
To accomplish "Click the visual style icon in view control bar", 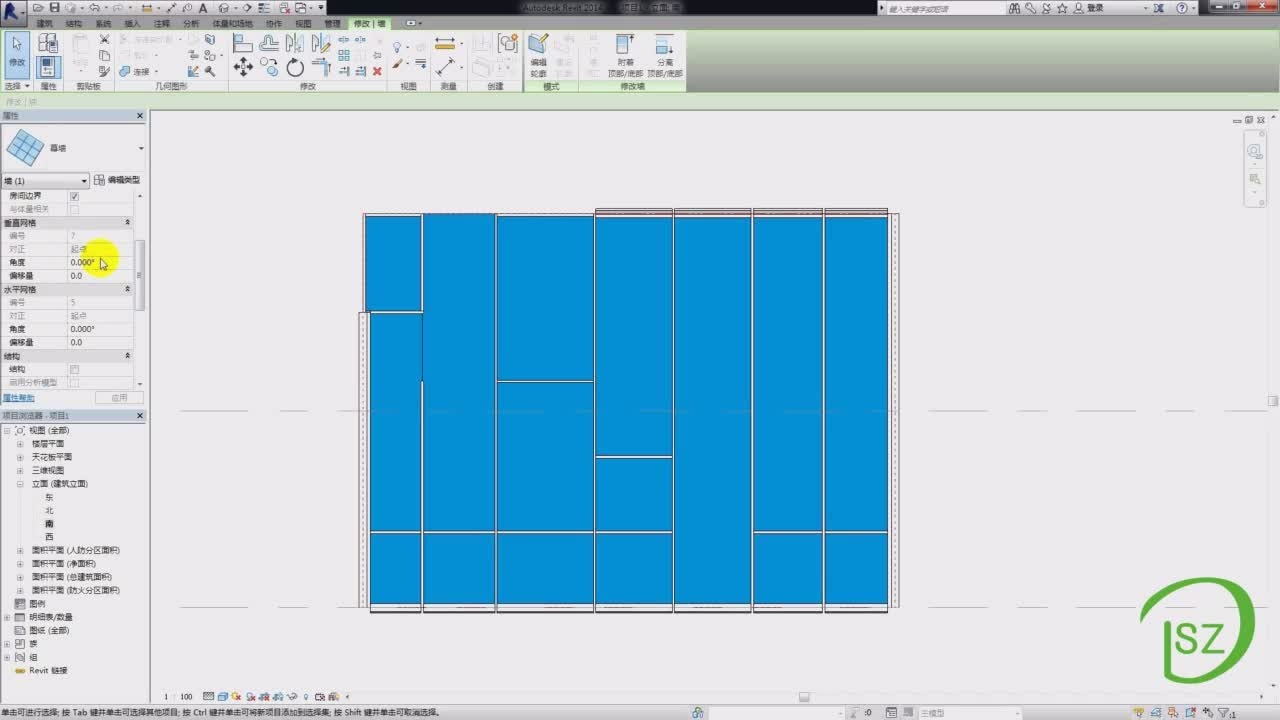I will [222, 696].
